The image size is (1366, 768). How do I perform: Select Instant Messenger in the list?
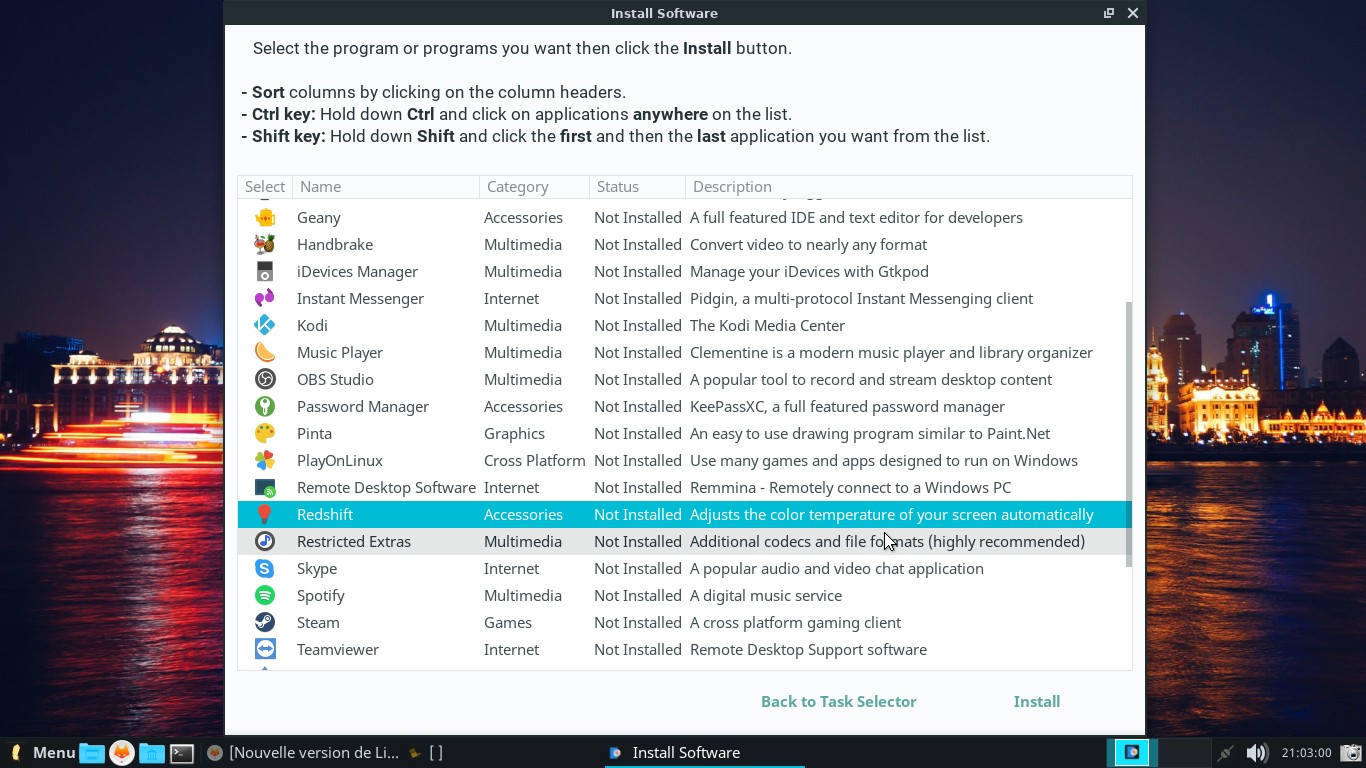[x=360, y=299]
